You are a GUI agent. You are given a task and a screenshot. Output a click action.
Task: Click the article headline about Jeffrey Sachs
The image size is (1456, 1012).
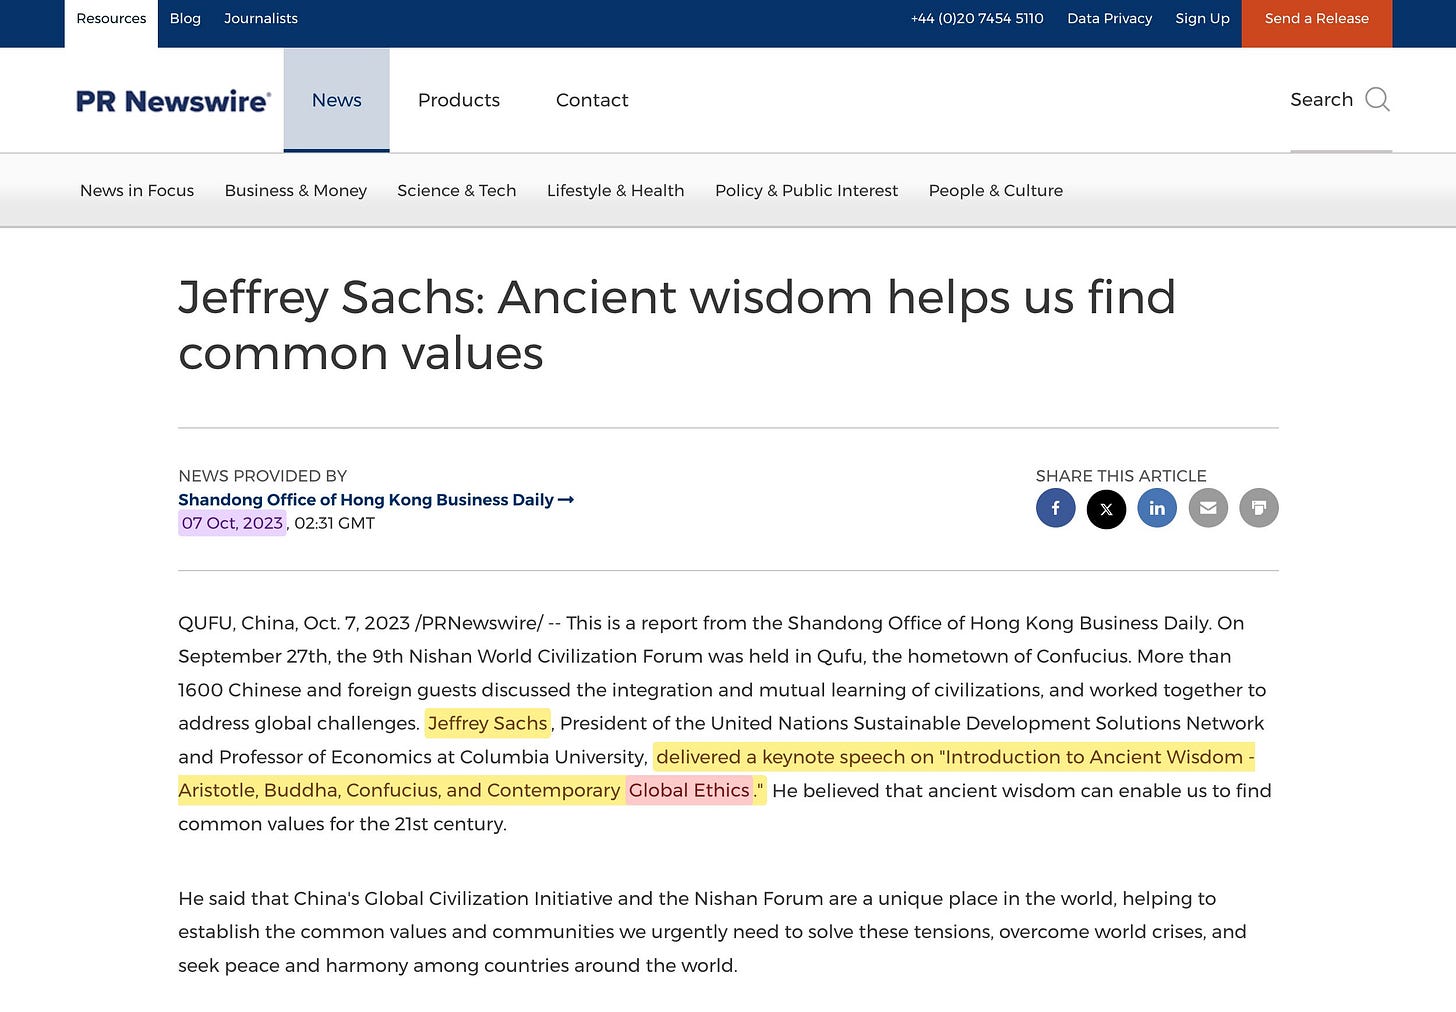(x=677, y=325)
